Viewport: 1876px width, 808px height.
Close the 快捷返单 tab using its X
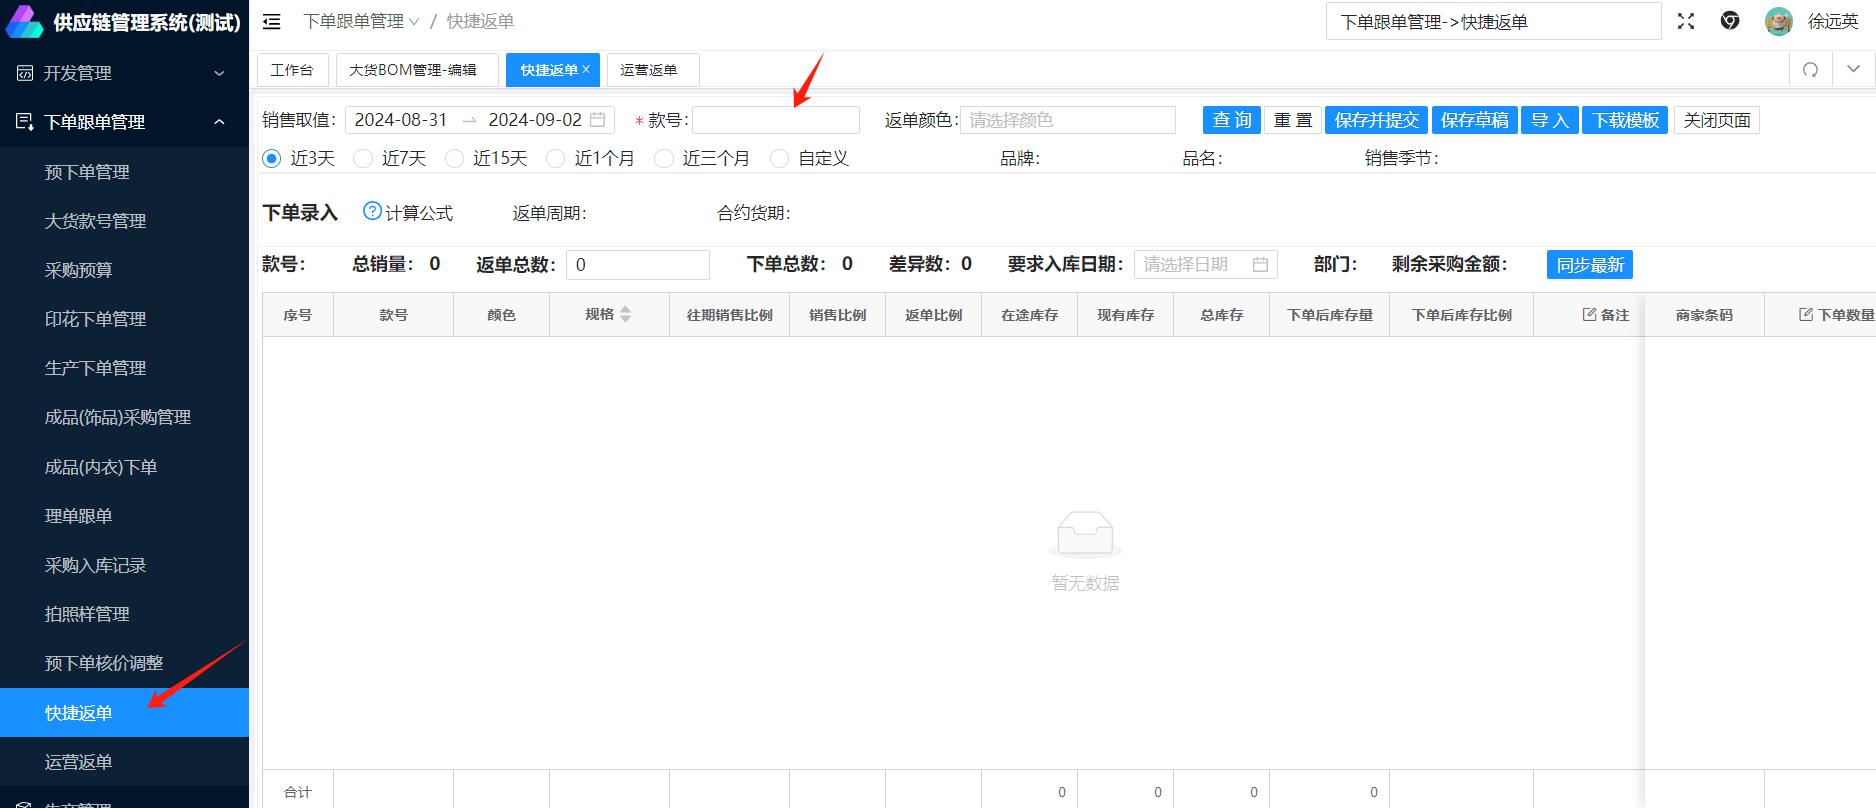tap(587, 69)
